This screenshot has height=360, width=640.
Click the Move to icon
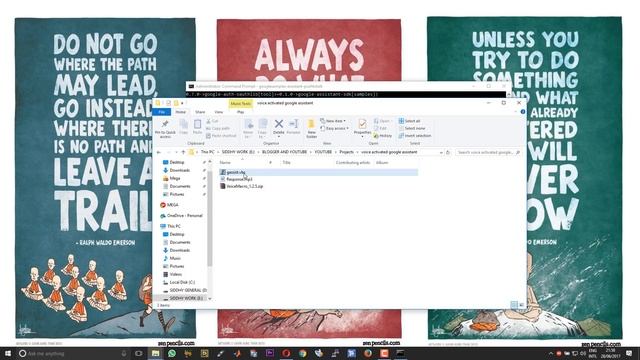tap(248, 124)
